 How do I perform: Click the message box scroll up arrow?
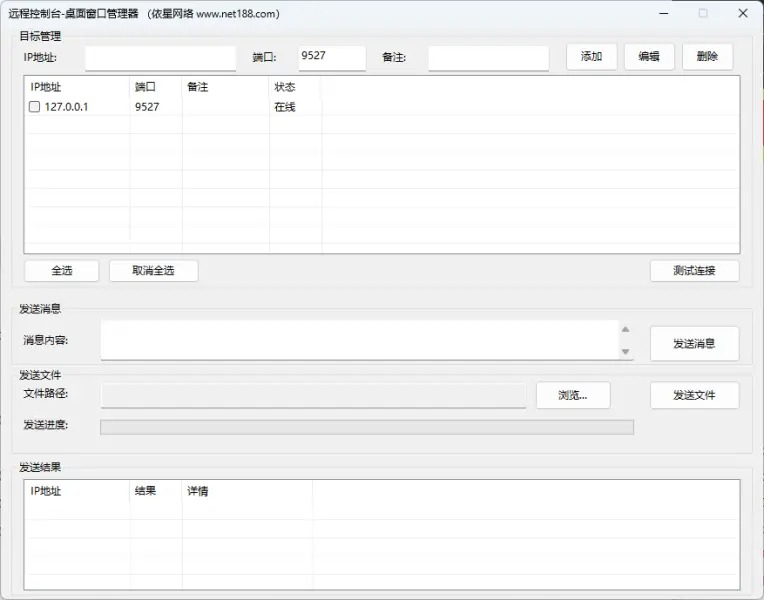626,329
